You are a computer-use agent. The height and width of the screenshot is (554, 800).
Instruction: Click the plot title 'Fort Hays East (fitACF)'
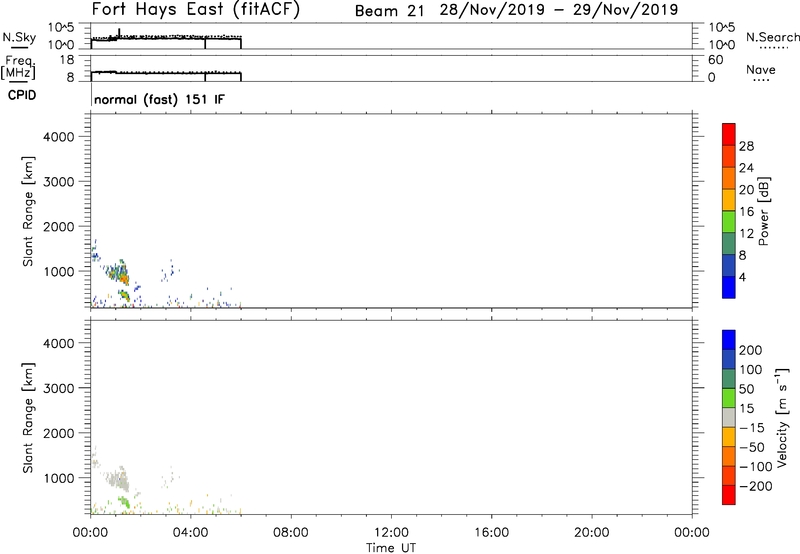(195, 9)
